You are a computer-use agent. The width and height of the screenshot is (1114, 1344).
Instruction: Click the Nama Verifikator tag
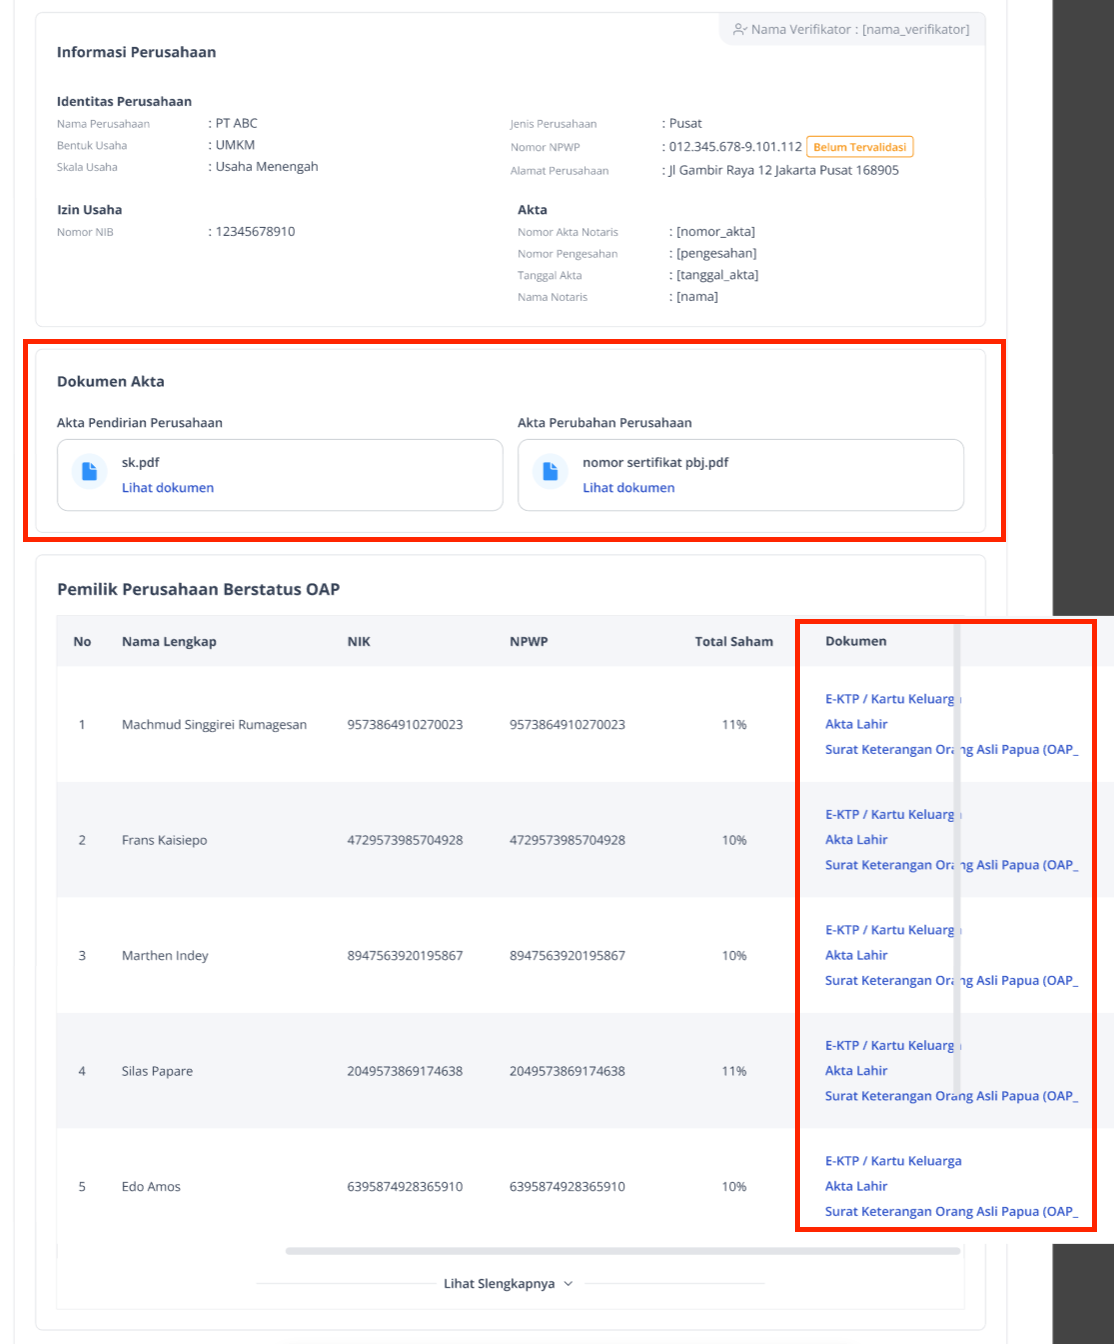[851, 29]
